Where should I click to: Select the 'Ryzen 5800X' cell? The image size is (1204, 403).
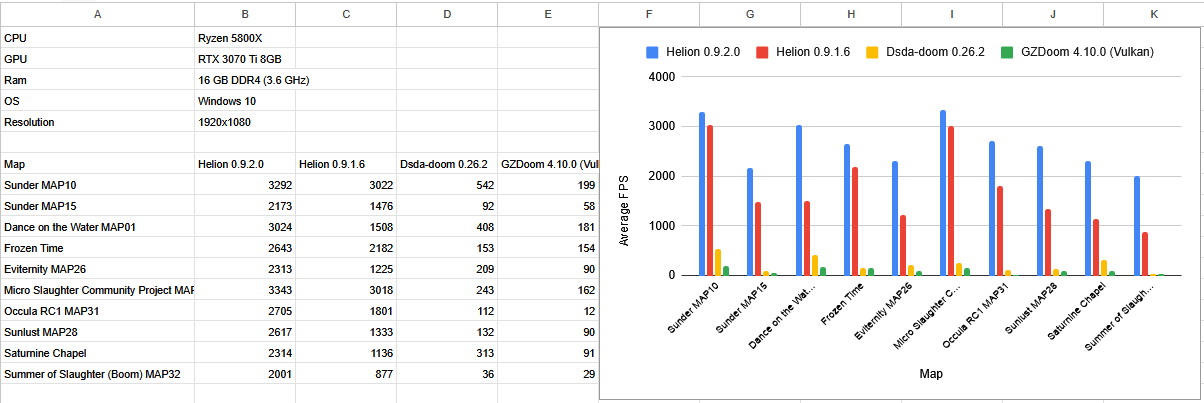[x=245, y=37]
